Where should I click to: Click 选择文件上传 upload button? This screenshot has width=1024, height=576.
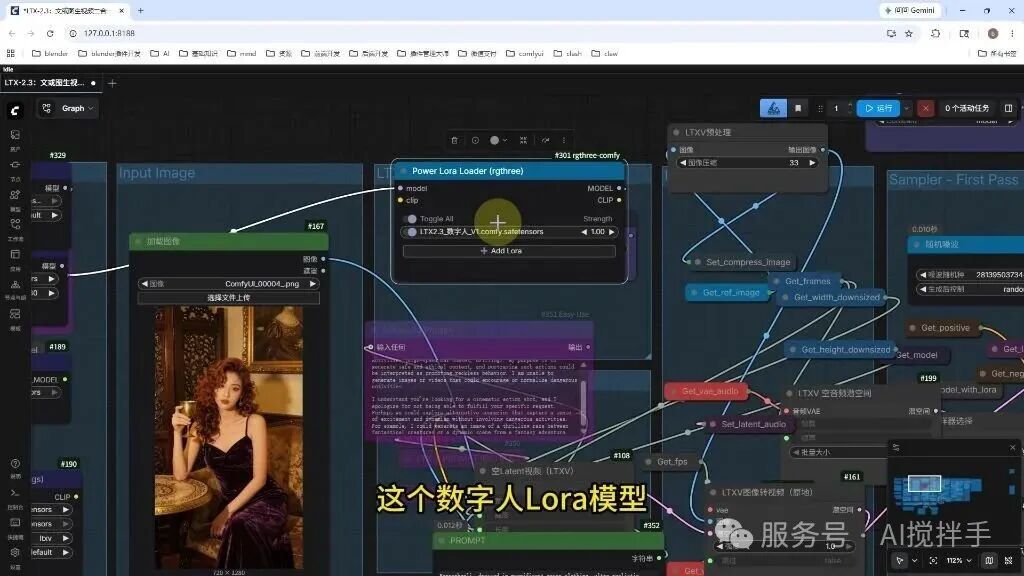tap(228, 298)
